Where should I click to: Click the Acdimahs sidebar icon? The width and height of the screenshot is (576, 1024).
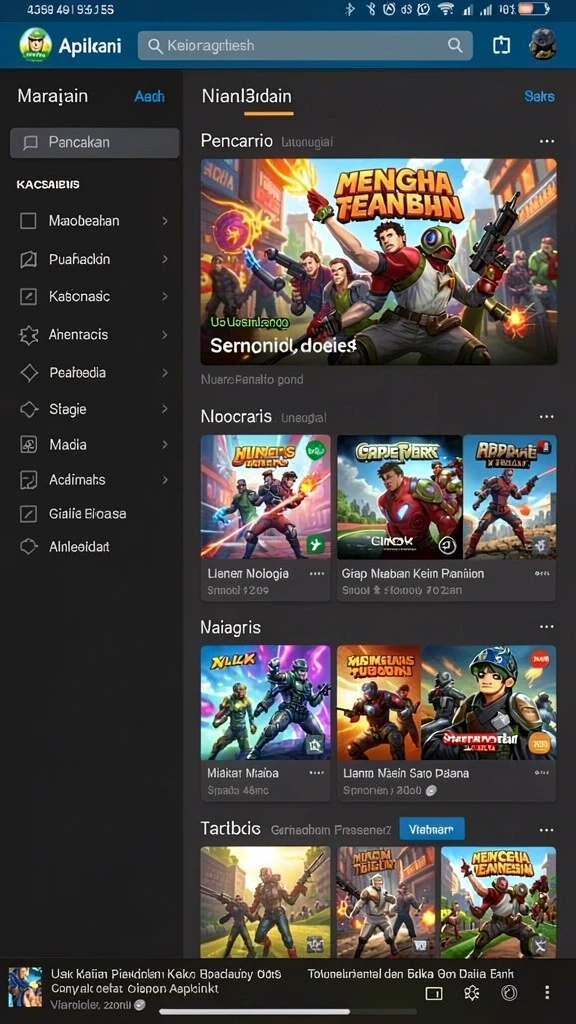[28, 480]
